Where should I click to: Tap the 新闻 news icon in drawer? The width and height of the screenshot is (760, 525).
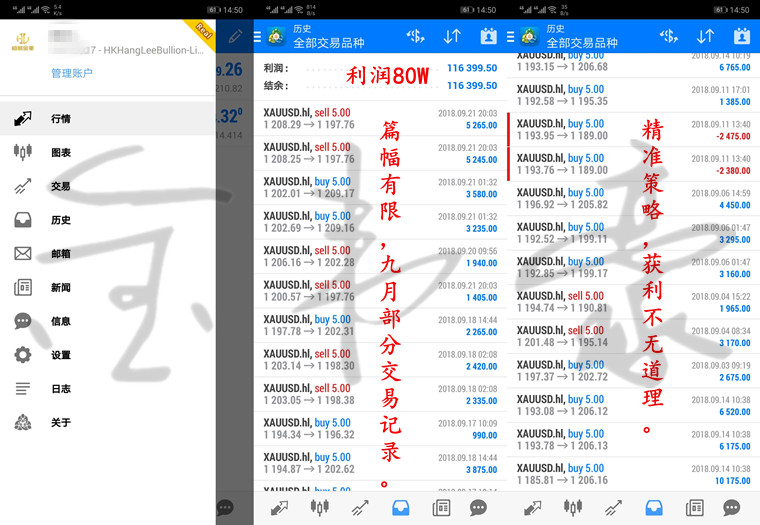click(23, 288)
